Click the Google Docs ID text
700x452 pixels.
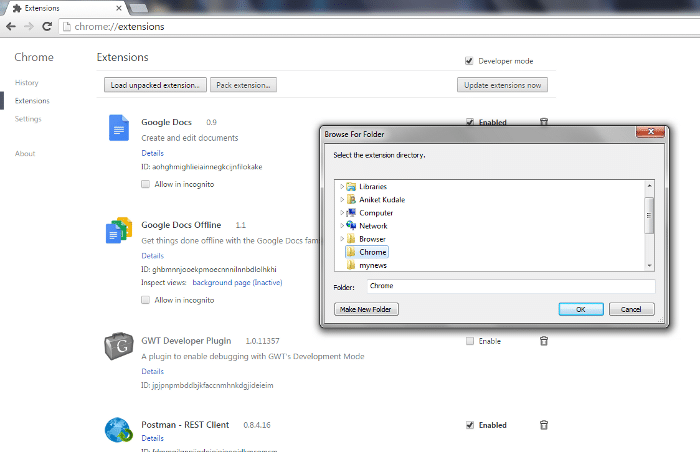coord(202,167)
